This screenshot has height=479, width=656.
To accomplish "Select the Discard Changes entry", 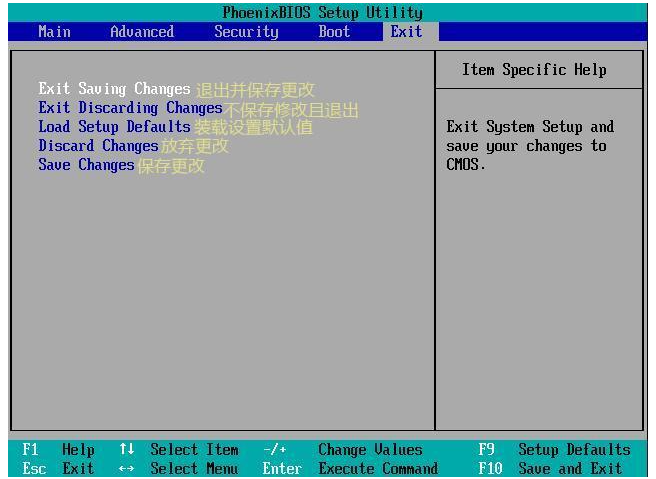I will [98, 146].
